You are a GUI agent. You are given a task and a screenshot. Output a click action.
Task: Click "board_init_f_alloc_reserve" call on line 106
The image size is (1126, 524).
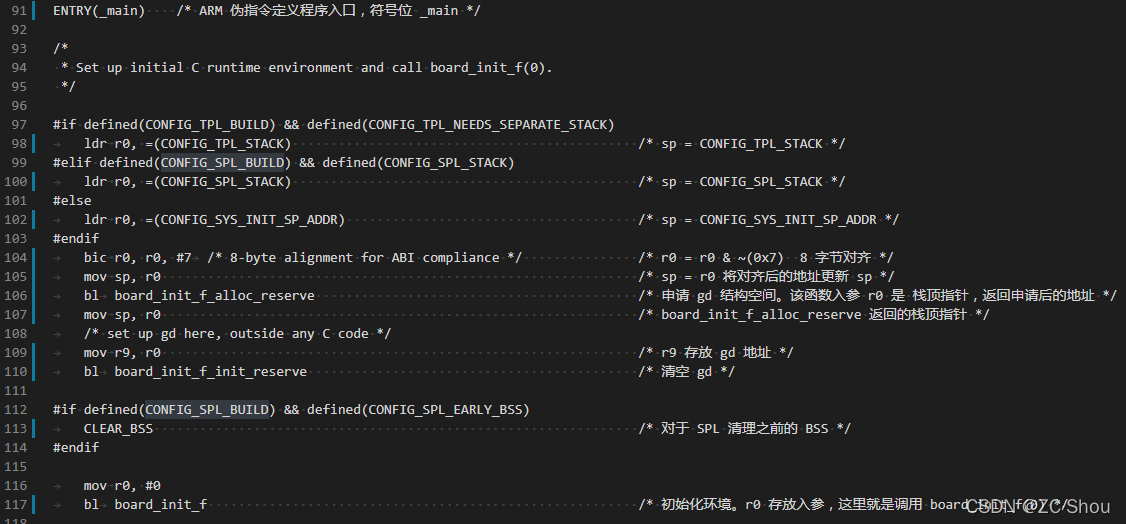coord(215,295)
